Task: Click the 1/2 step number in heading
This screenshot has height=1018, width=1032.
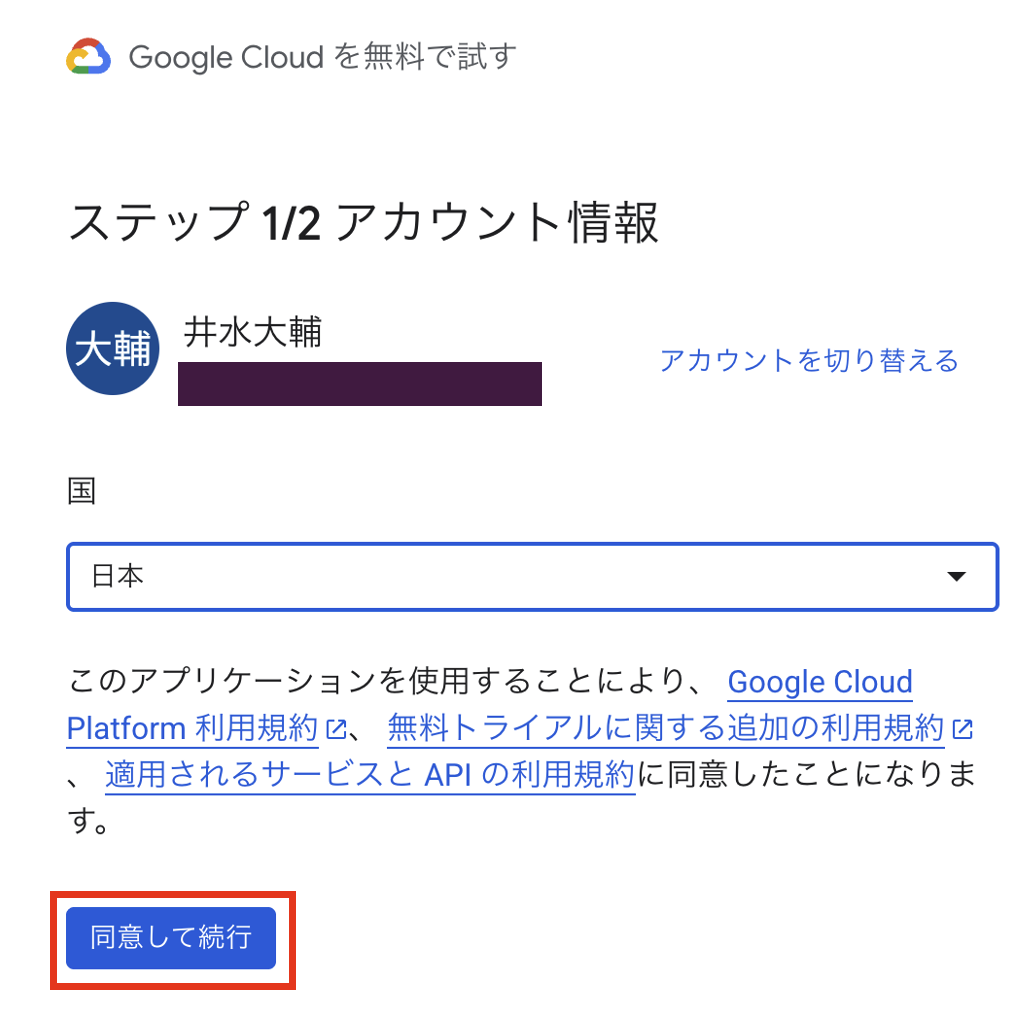Action: tap(291, 224)
